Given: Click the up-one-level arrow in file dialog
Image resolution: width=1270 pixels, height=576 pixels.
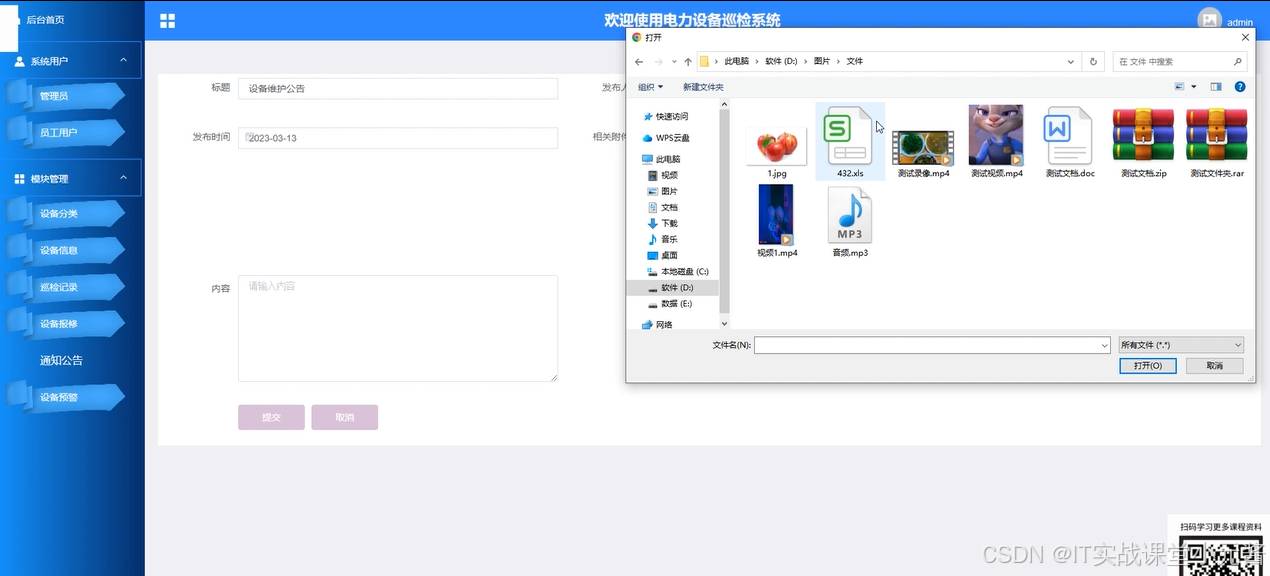Looking at the screenshot, I should tap(687, 62).
